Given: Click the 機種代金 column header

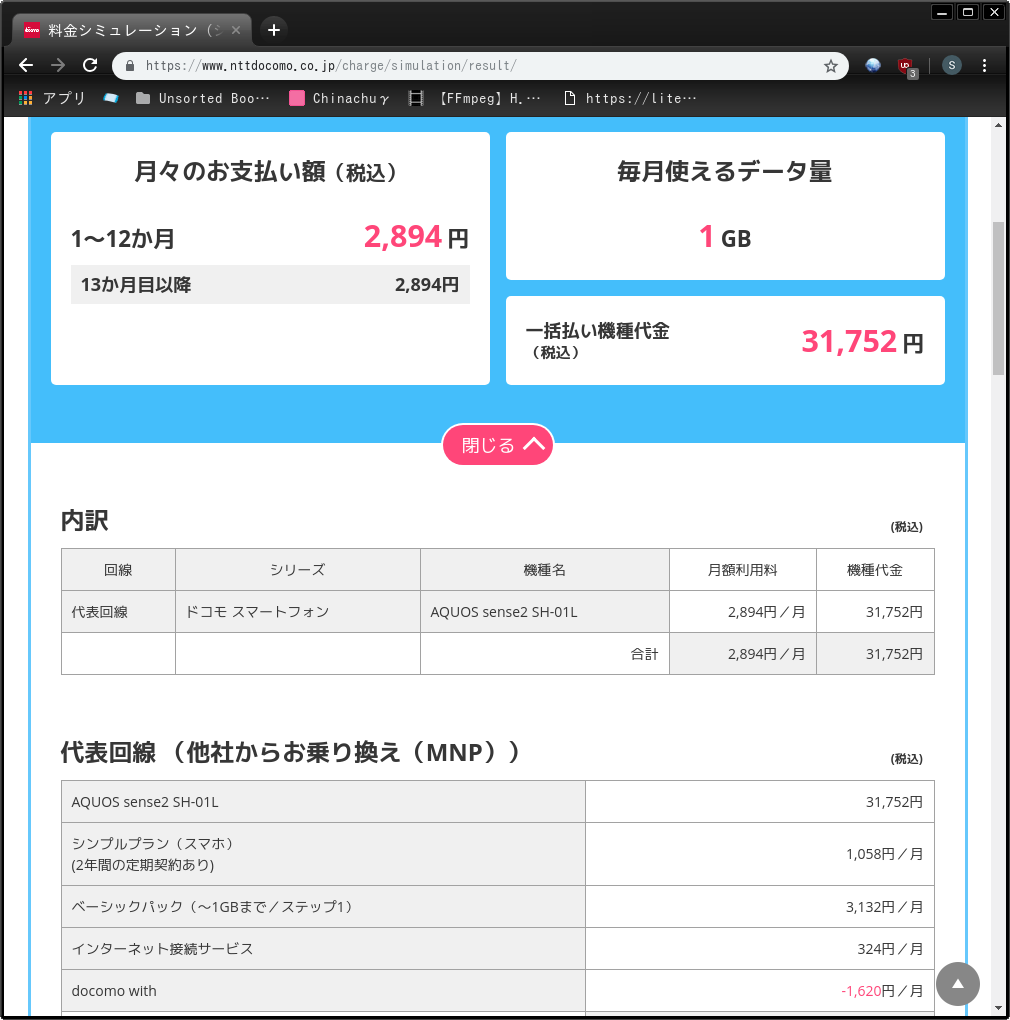Looking at the screenshot, I should click(875, 570).
